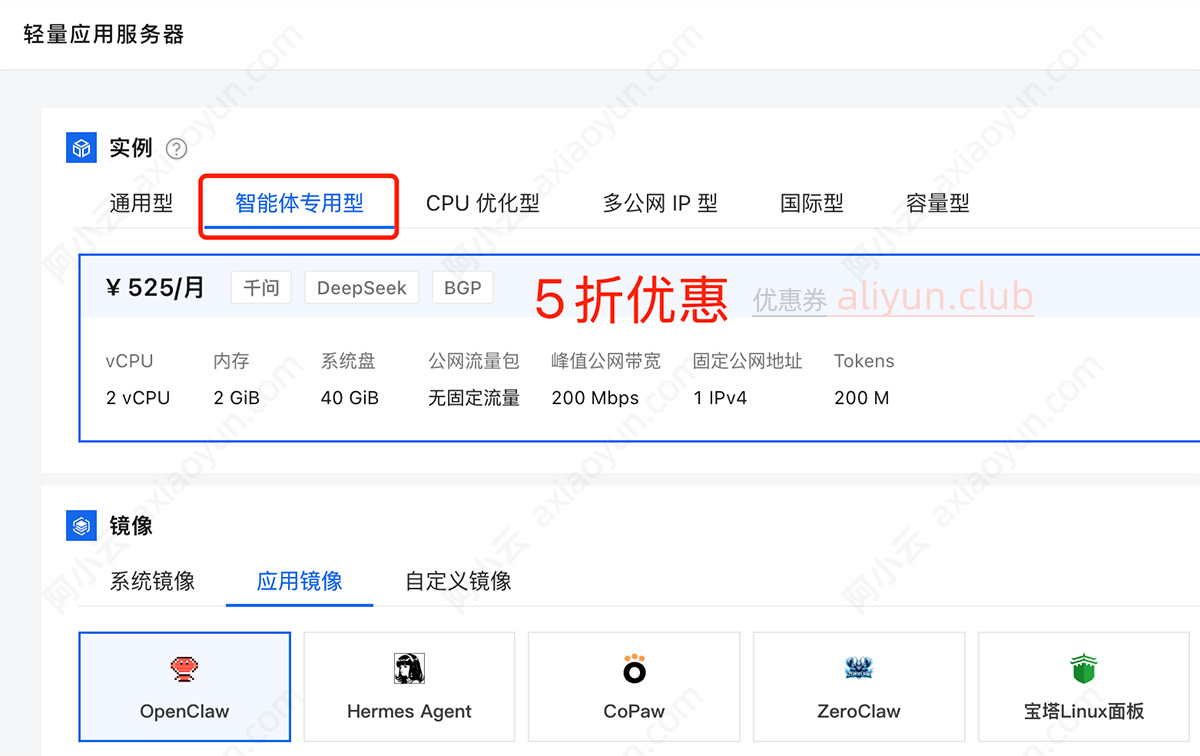The image size is (1200, 756).
Task: Click the ZeroClaw blue emblem icon
Action: pyautogui.click(x=859, y=669)
